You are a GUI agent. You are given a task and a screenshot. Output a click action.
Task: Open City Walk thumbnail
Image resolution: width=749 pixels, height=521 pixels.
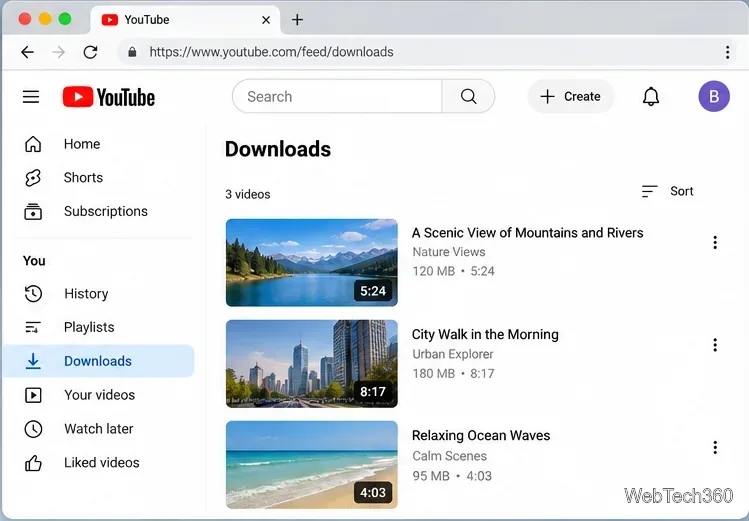(x=311, y=363)
